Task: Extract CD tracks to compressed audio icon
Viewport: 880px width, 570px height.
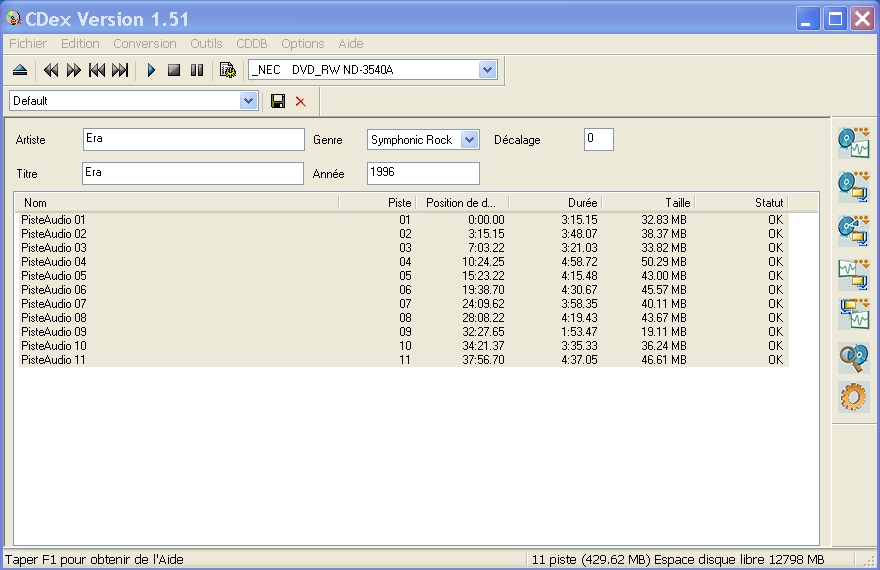Action: pyautogui.click(x=854, y=187)
